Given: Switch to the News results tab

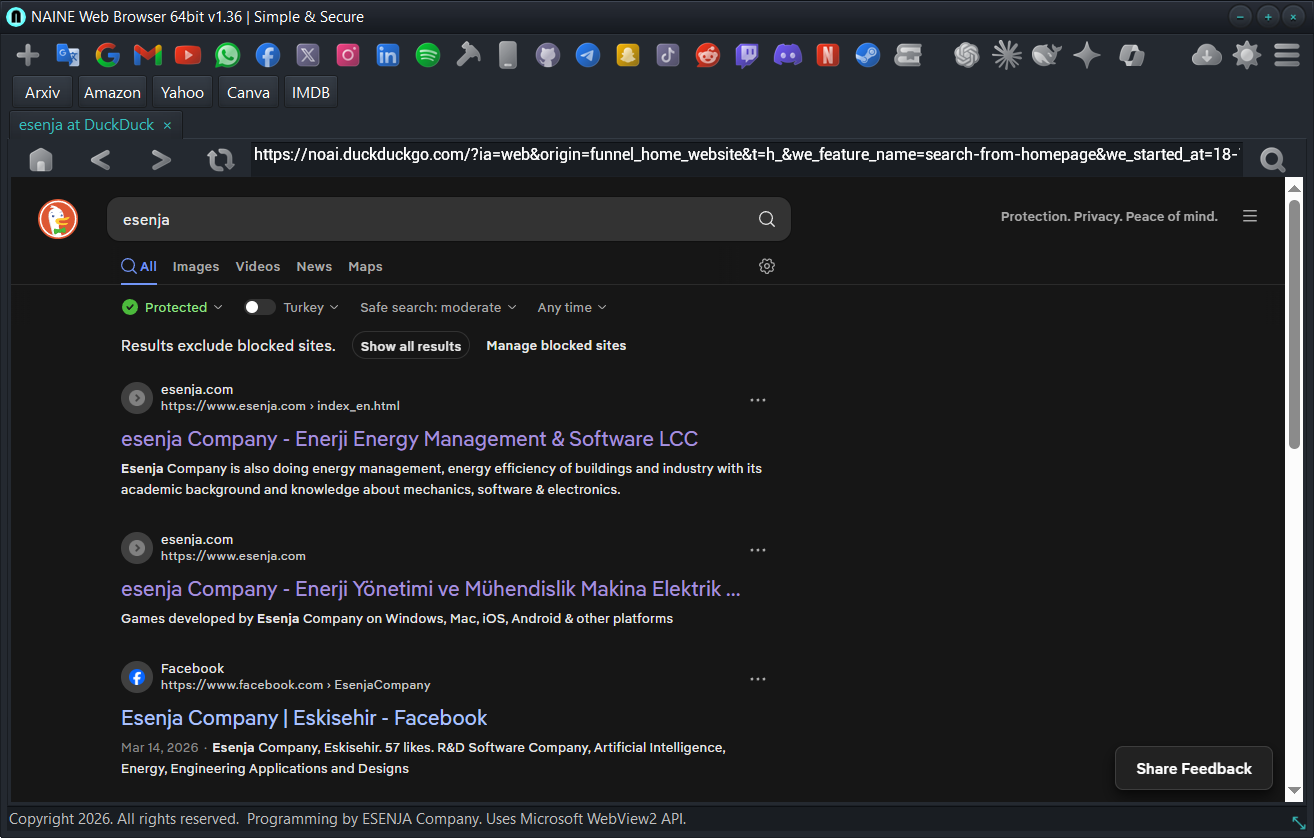Looking at the screenshot, I should point(314,266).
